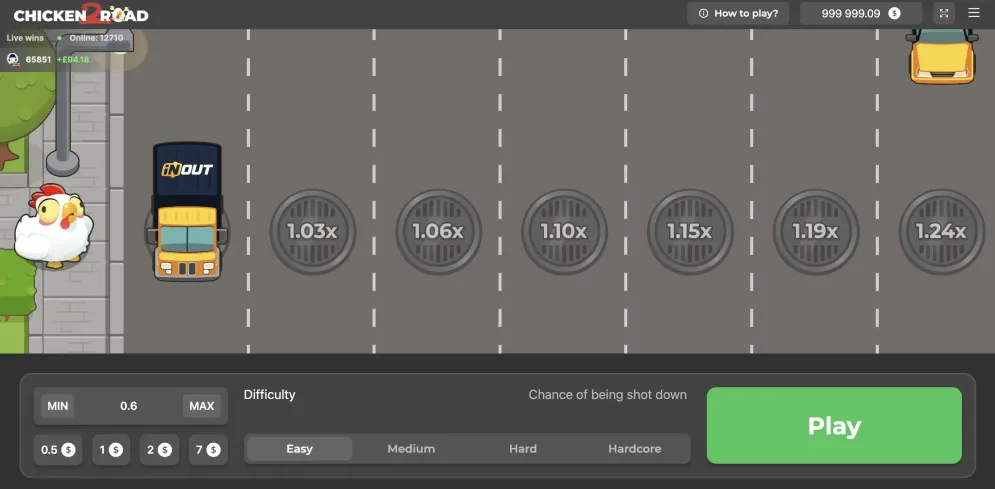Click the Live wins label
The width and height of the screenshot is (995, 489).
point(25,38)
